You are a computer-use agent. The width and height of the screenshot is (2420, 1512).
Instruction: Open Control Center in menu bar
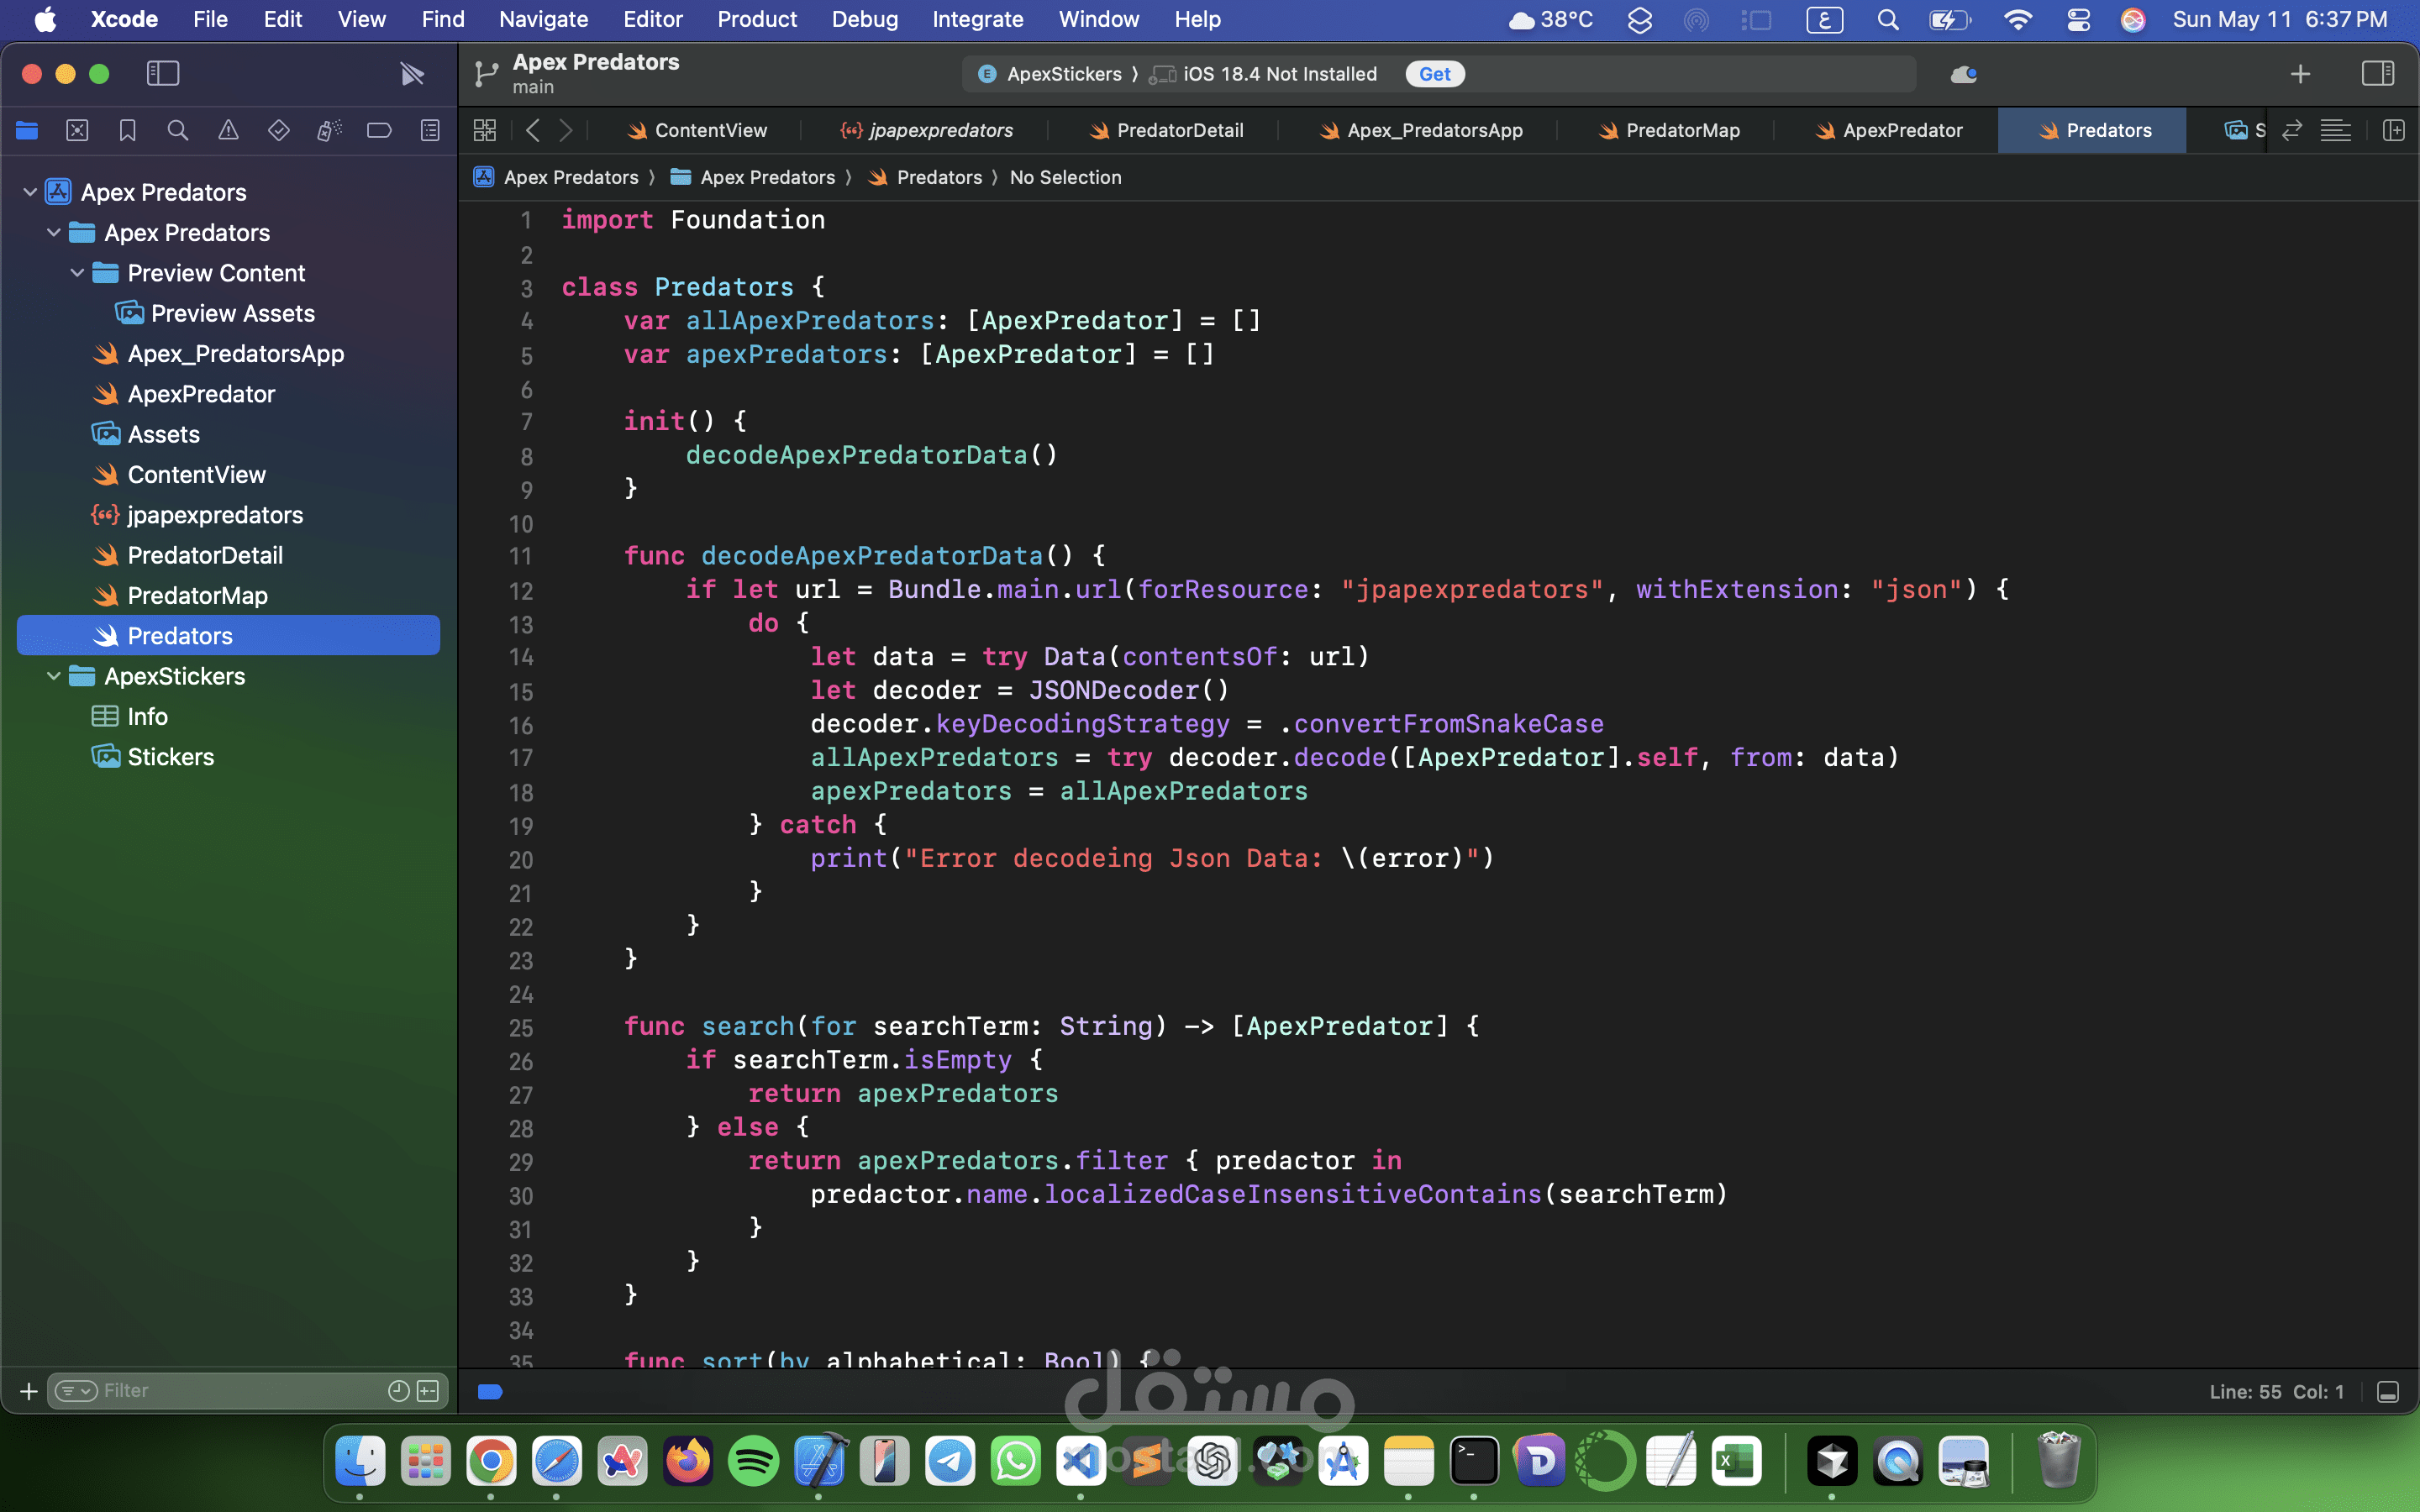pos(2078,19)
